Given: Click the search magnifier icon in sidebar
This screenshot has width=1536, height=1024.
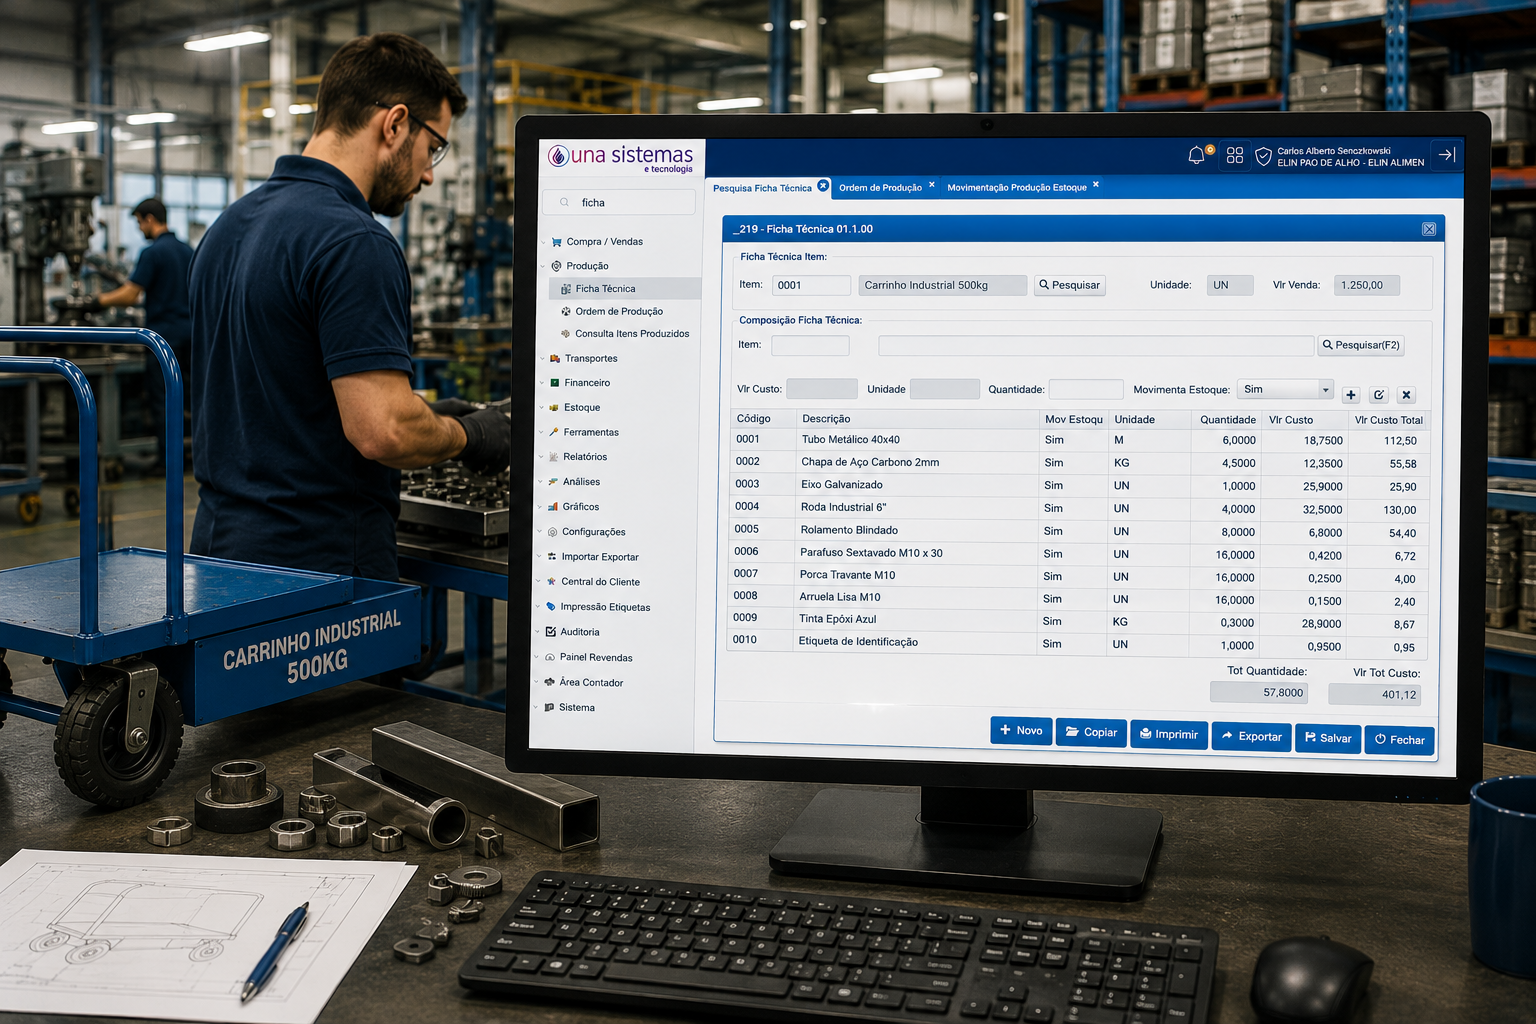Looking at the screenshot, I should coord(565,202).
